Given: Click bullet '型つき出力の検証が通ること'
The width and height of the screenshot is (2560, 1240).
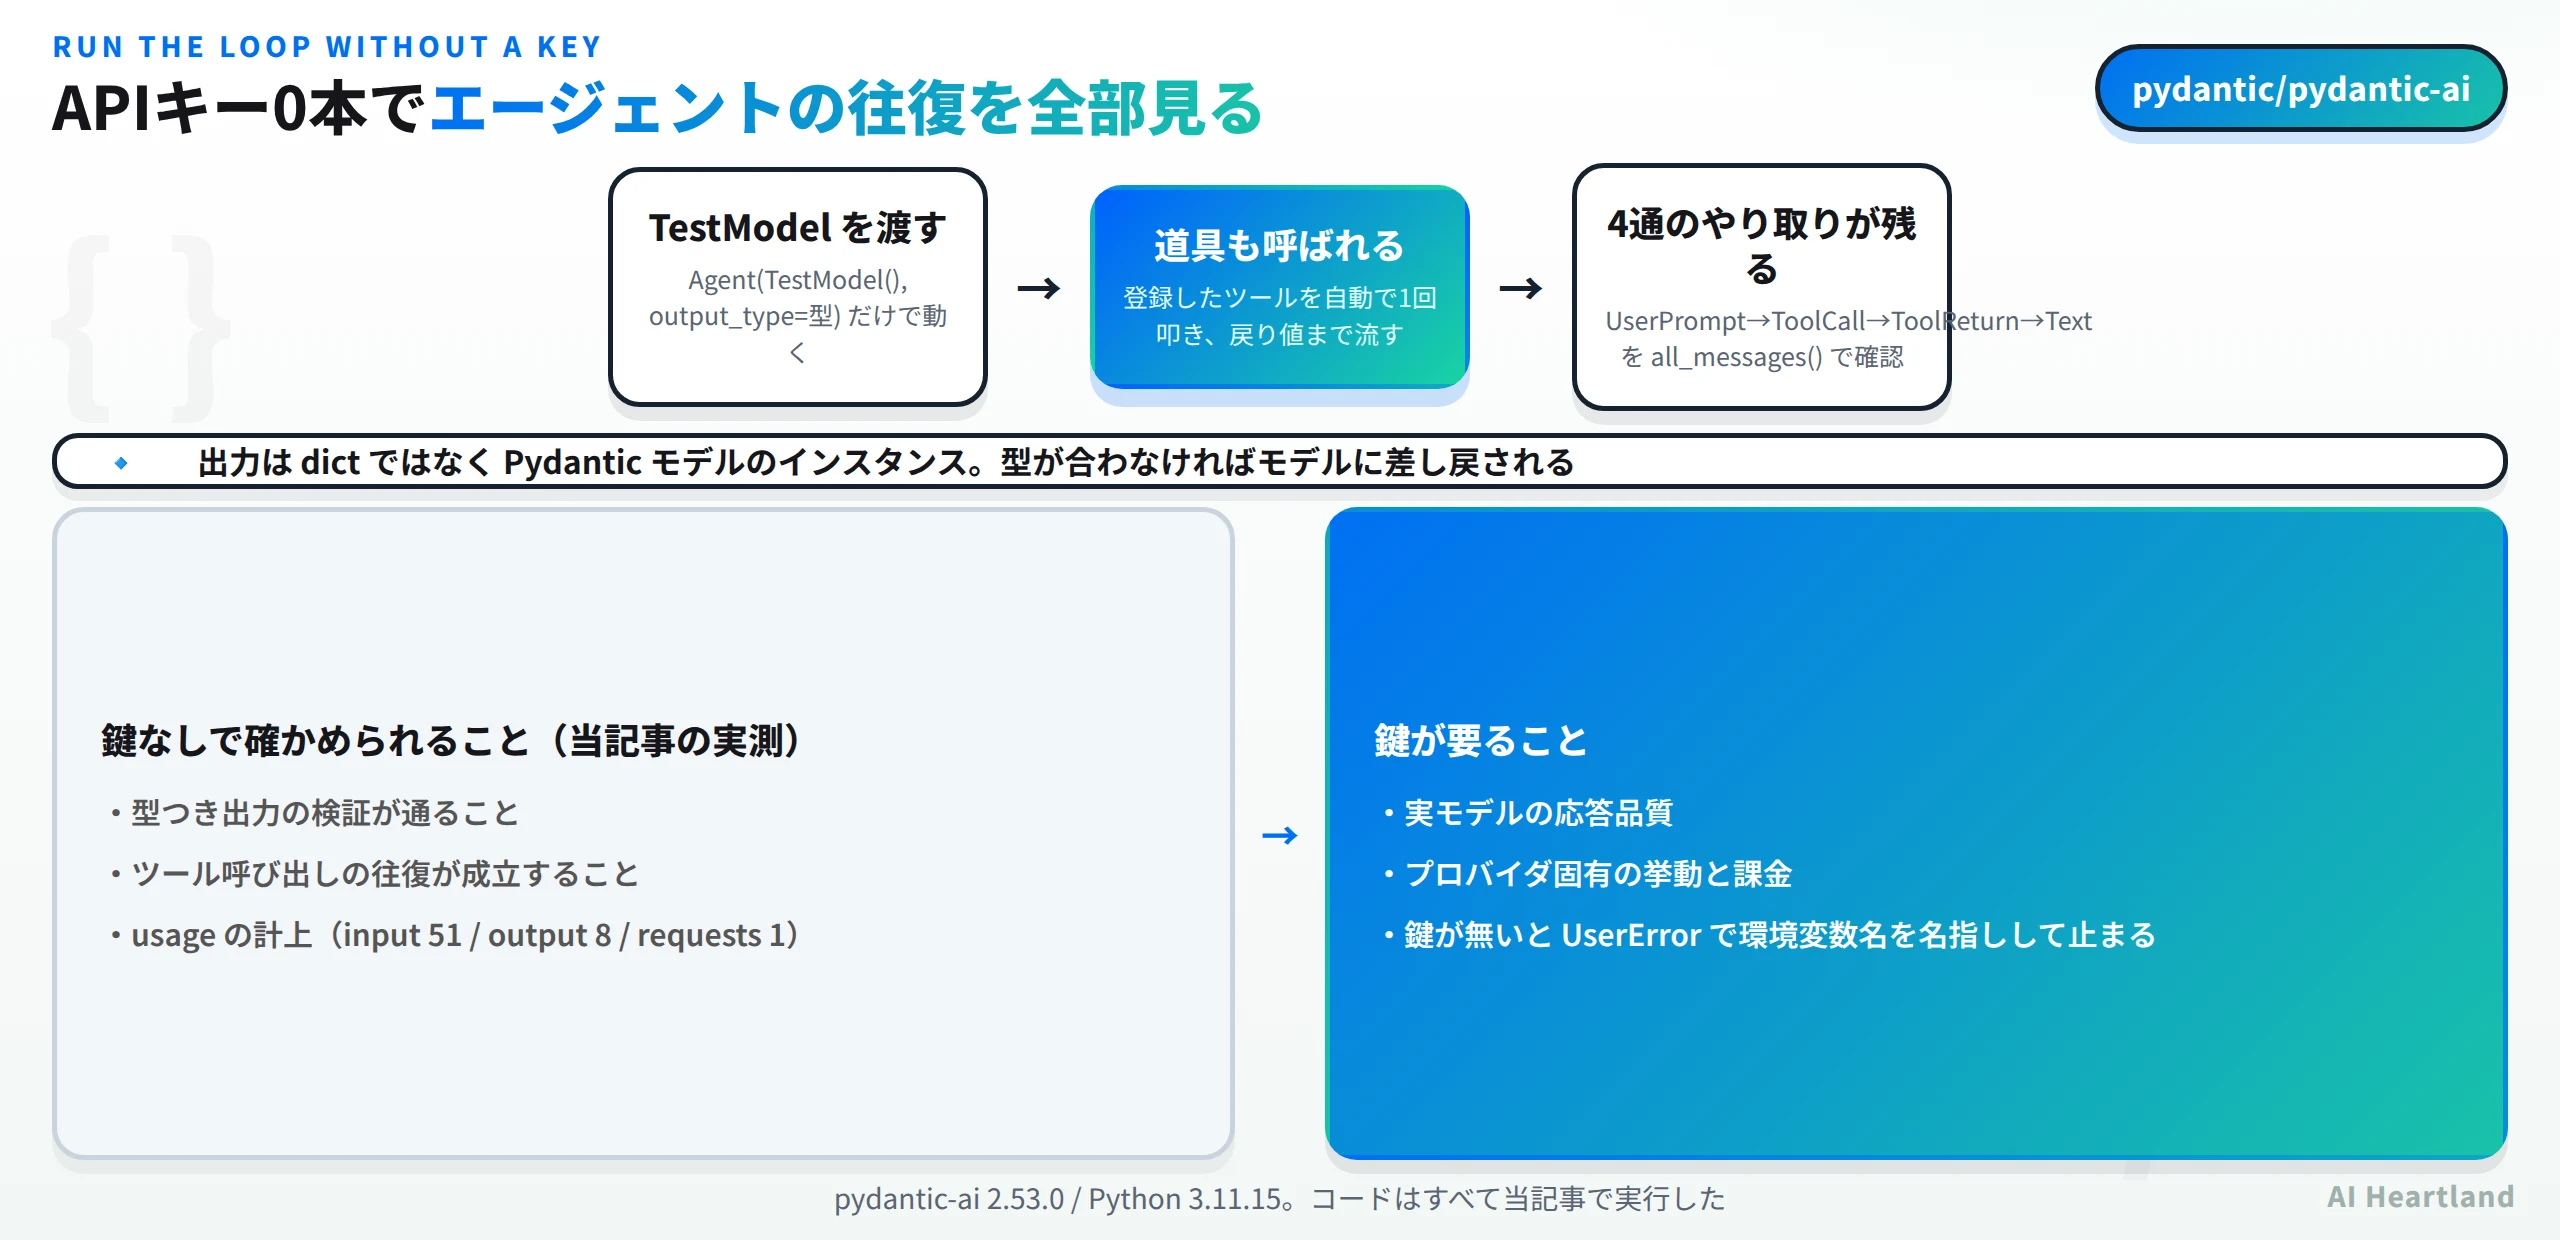Looking at the screenshot, I should 315,812.
